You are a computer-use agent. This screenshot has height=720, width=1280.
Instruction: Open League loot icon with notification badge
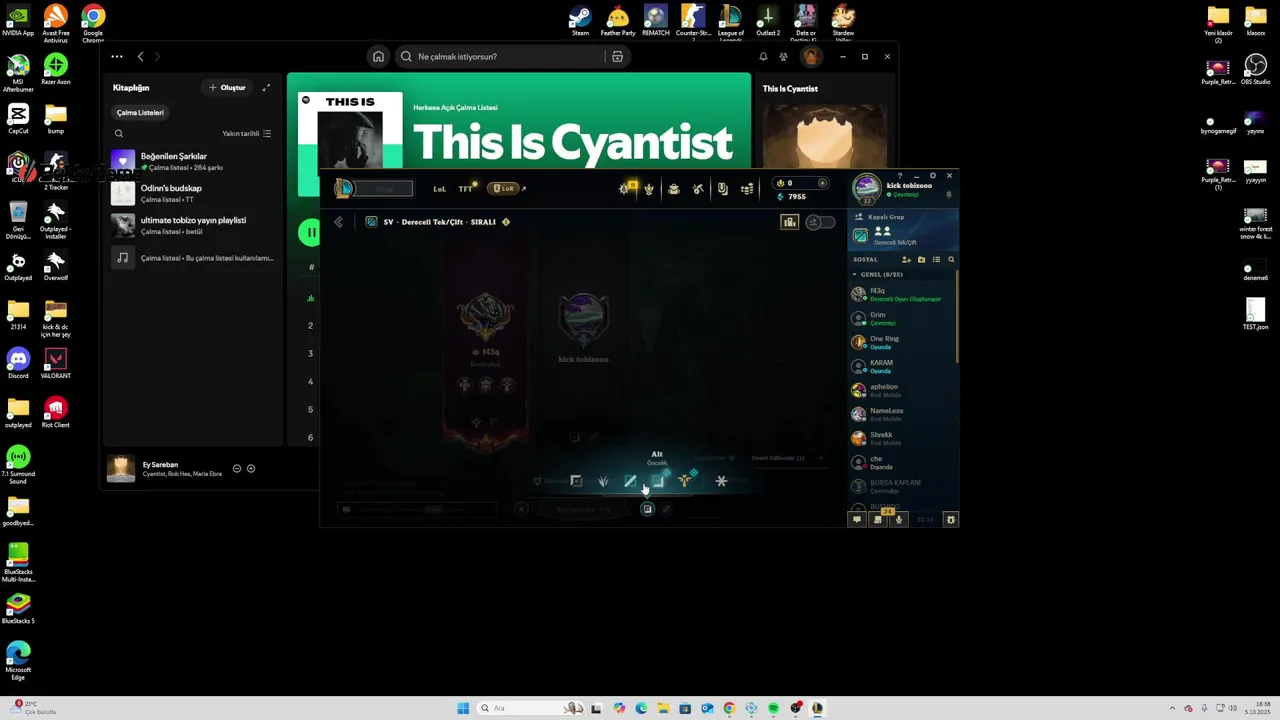[626, 188]
